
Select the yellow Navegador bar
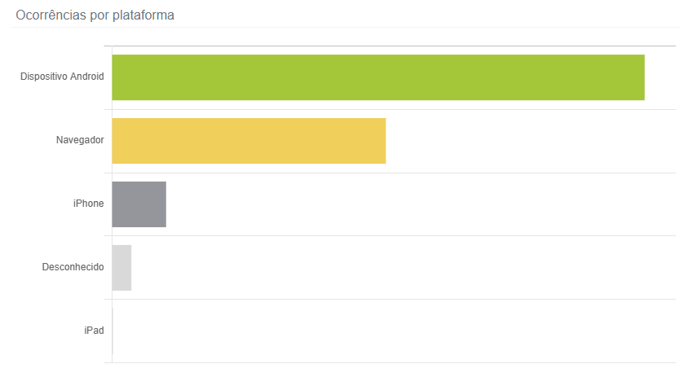[249, 141]
